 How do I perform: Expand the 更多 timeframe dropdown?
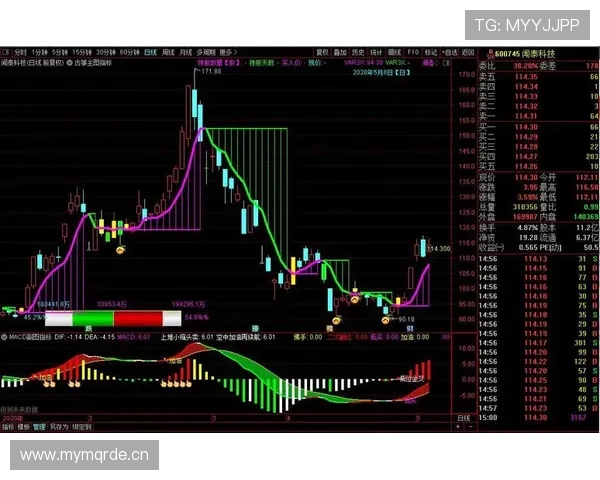(x=227, y=52)
